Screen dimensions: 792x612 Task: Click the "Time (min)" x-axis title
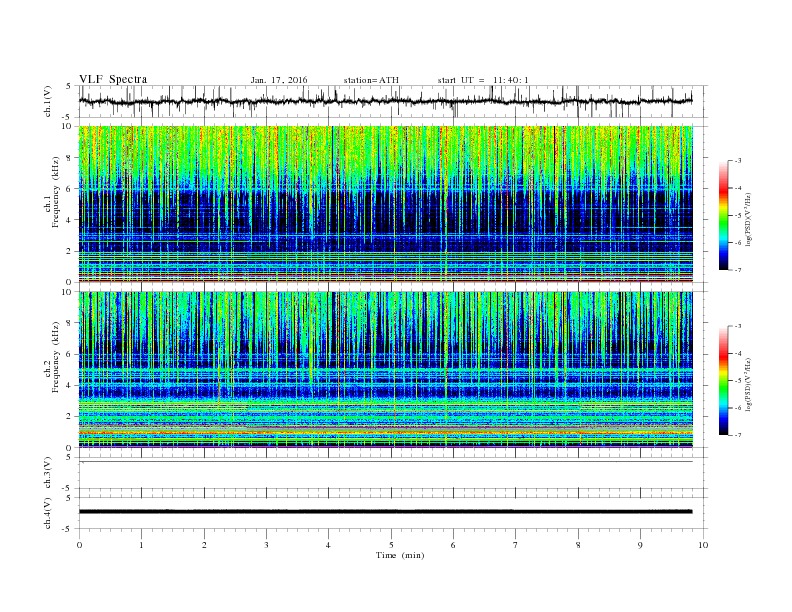[400, 555]
